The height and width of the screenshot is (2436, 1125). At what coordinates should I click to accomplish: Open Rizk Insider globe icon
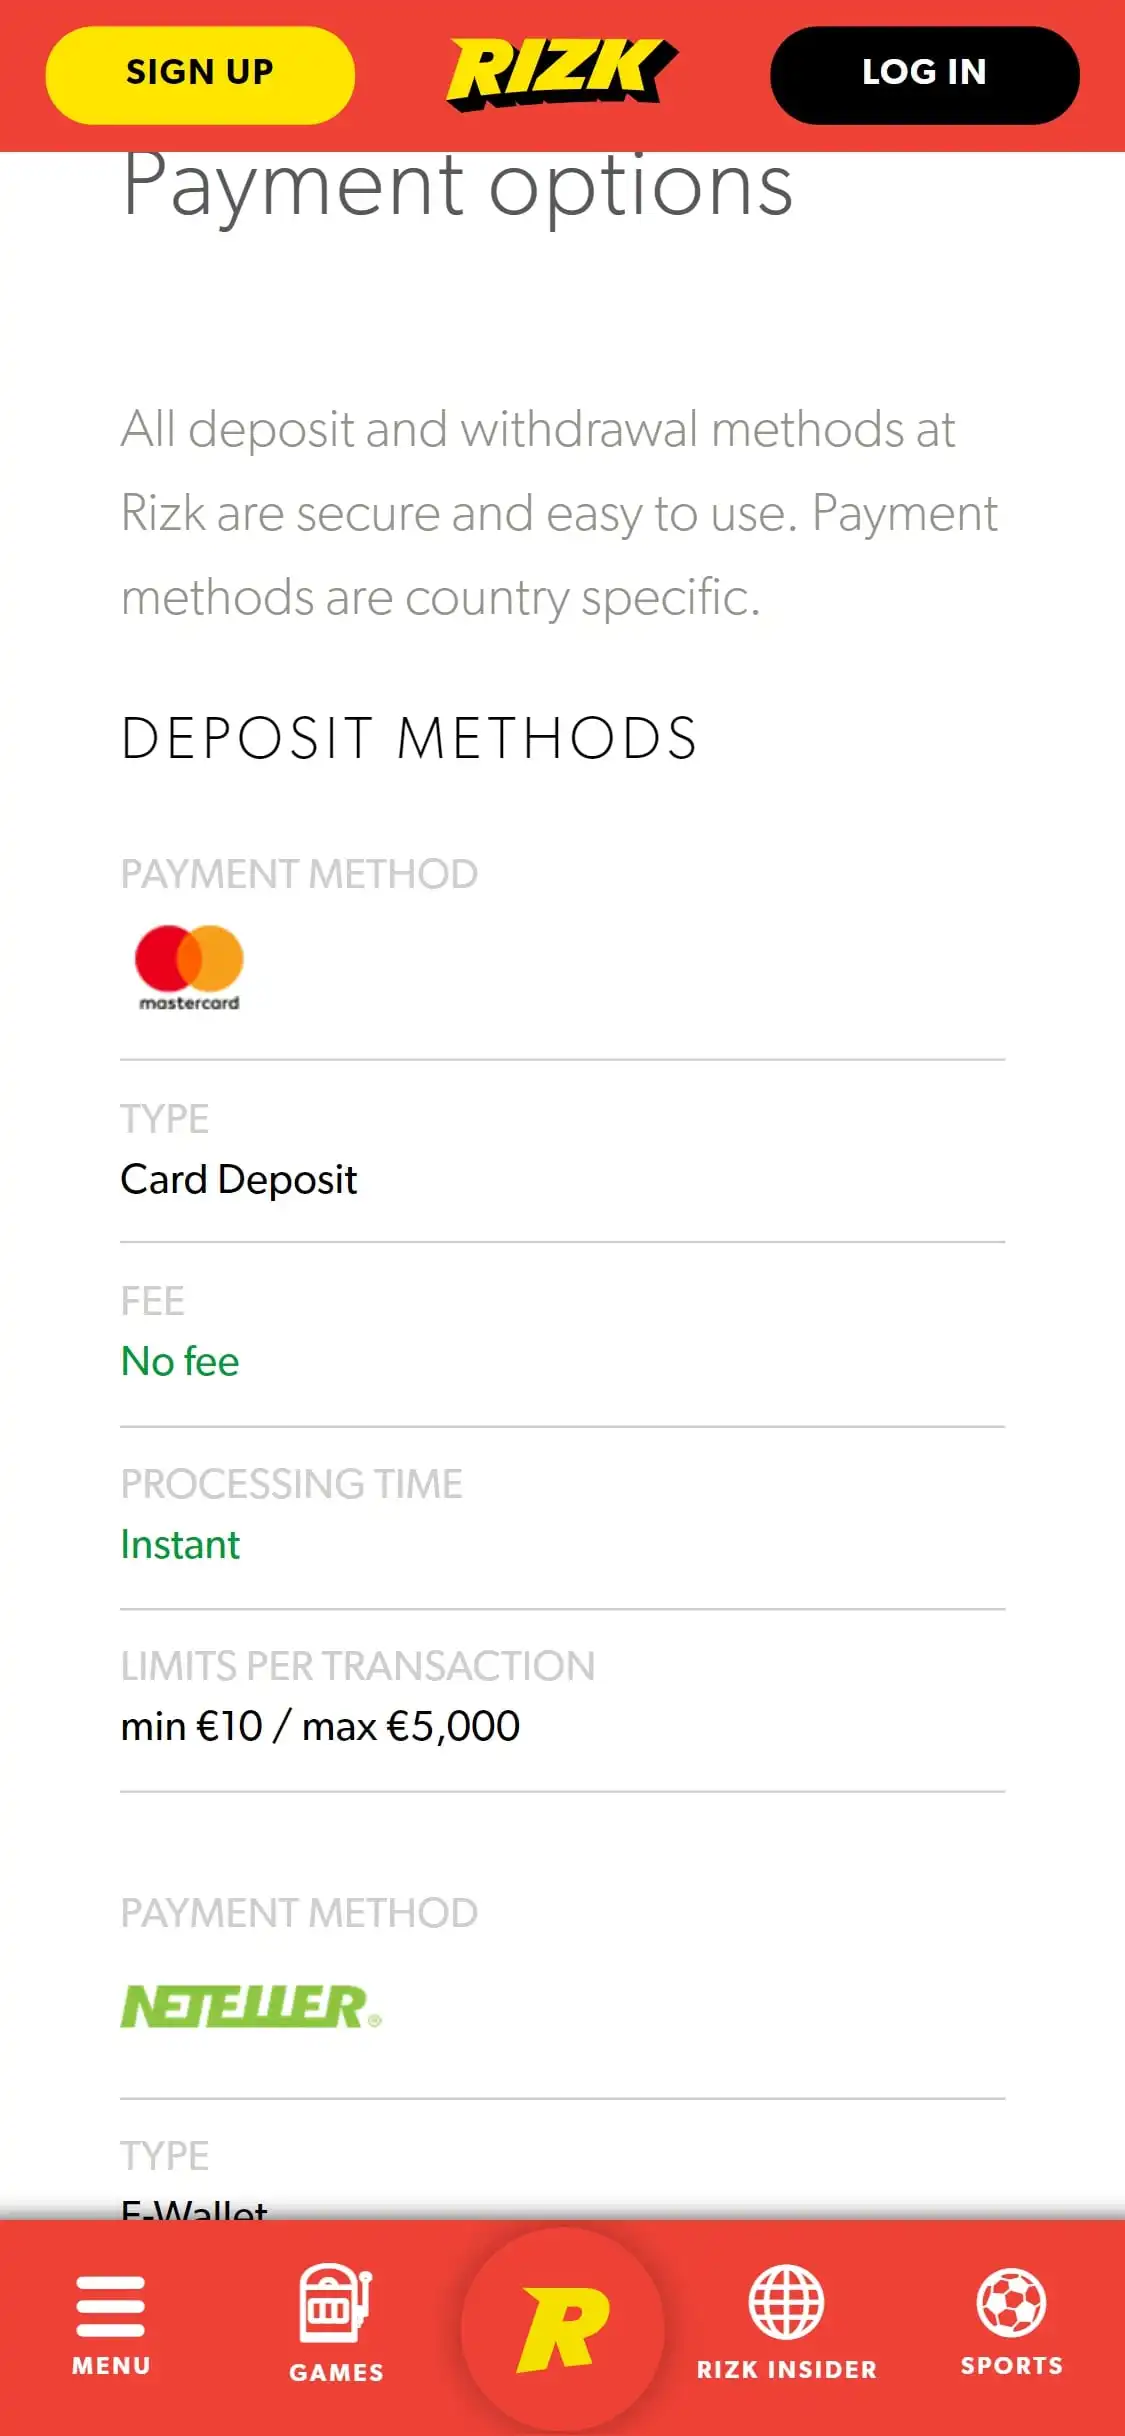(x=786, y=2302)
